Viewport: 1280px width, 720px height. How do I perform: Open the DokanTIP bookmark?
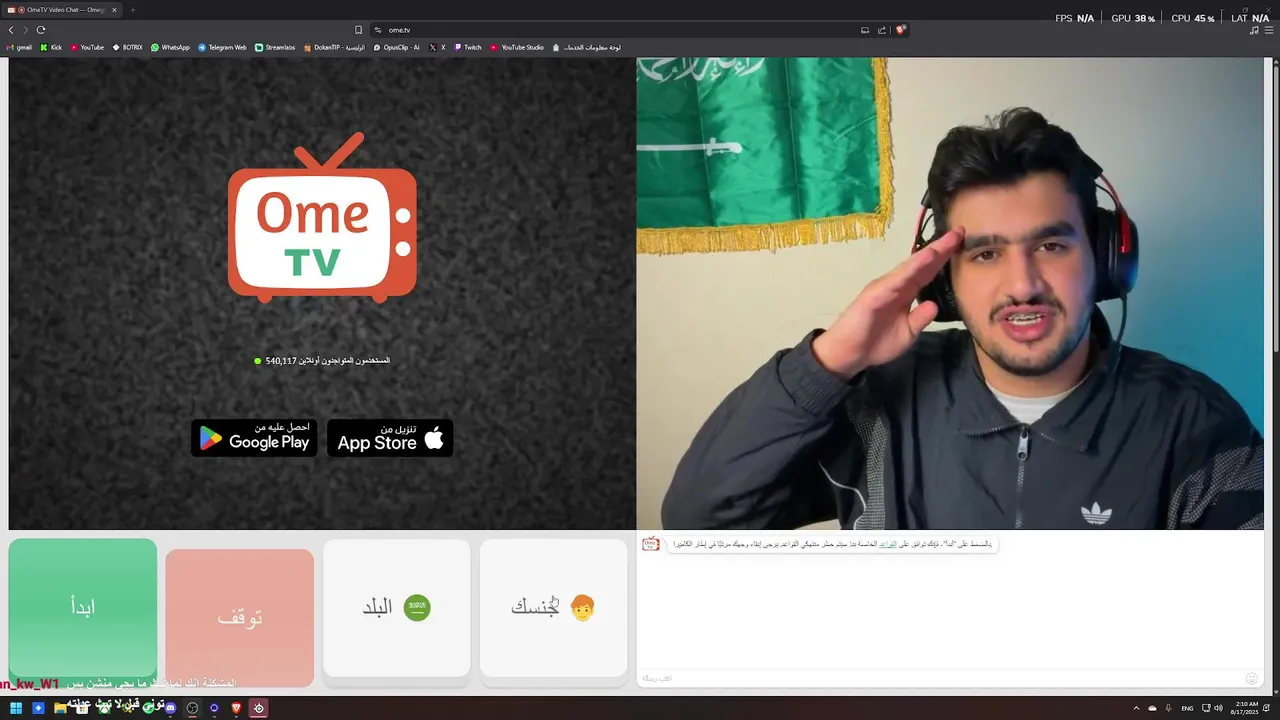(334, 47)
